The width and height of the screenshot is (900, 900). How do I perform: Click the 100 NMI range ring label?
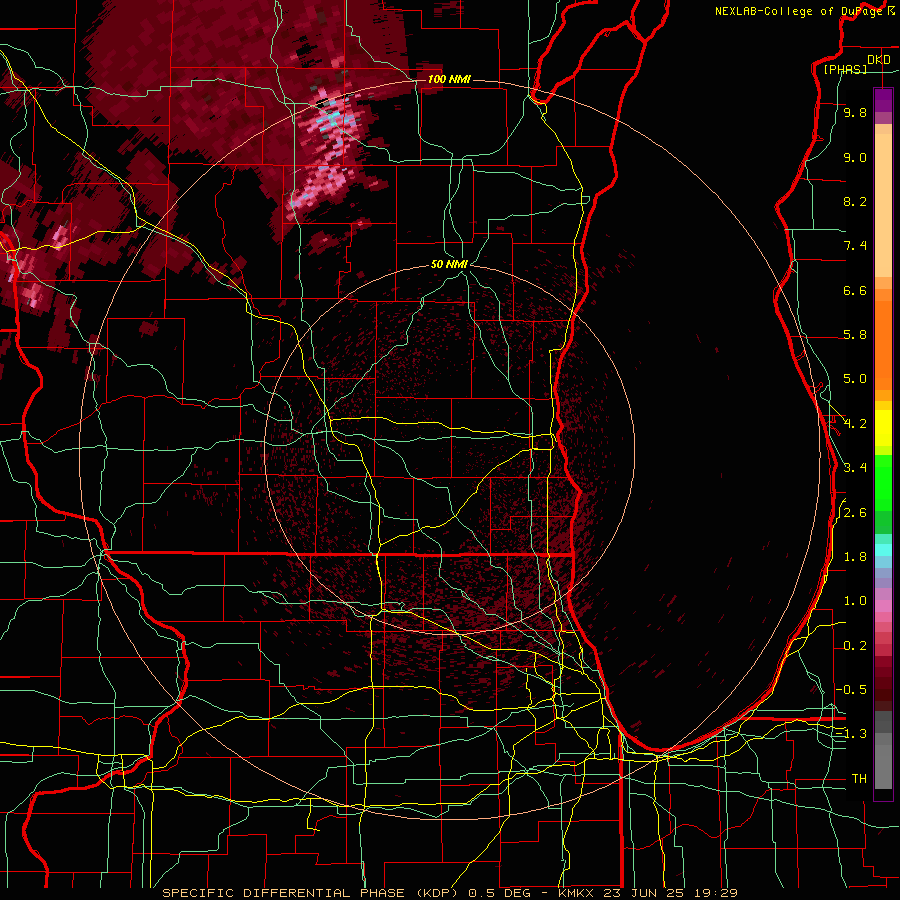point(449,79)
